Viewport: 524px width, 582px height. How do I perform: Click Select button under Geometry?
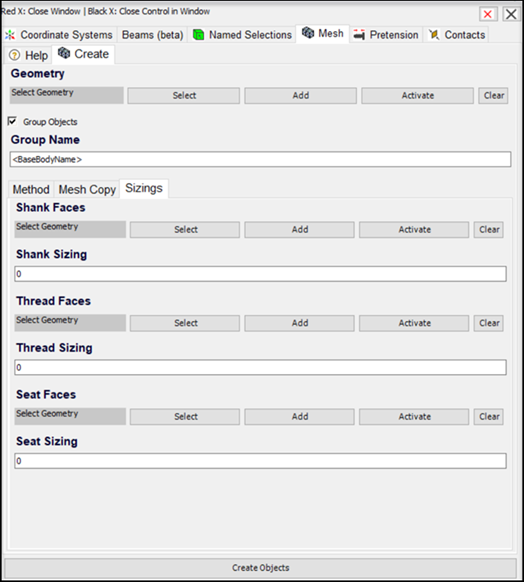point(184,96)
